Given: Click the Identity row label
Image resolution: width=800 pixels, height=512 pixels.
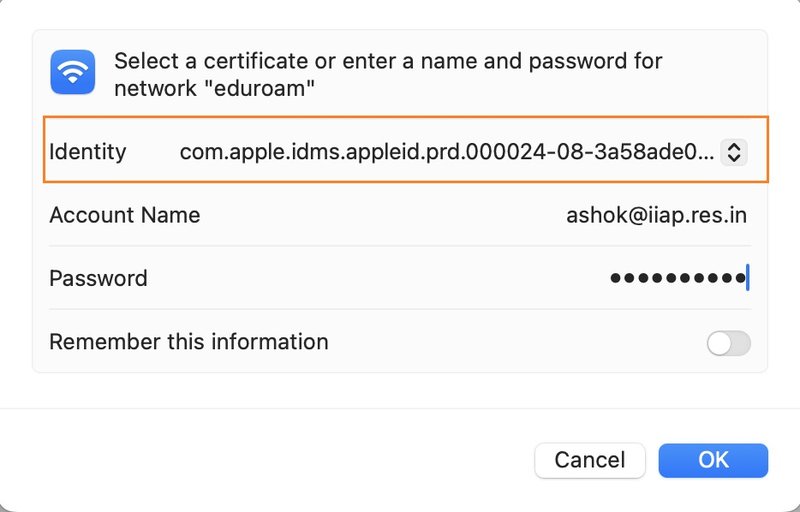Looking at the screenshot, I should tap(88, 152).
